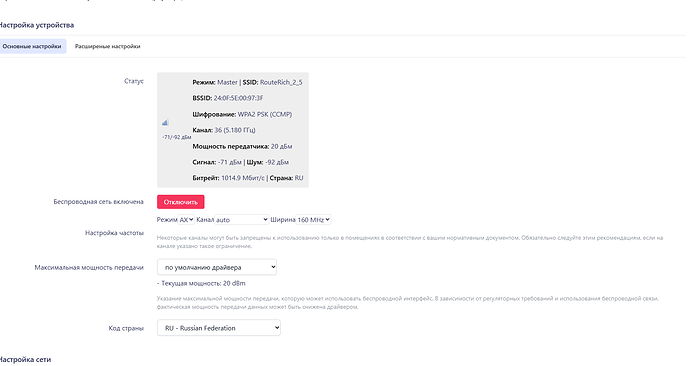
Task: Open the Ширина 160 MHz dropdown
Action: tap(313, 220)
